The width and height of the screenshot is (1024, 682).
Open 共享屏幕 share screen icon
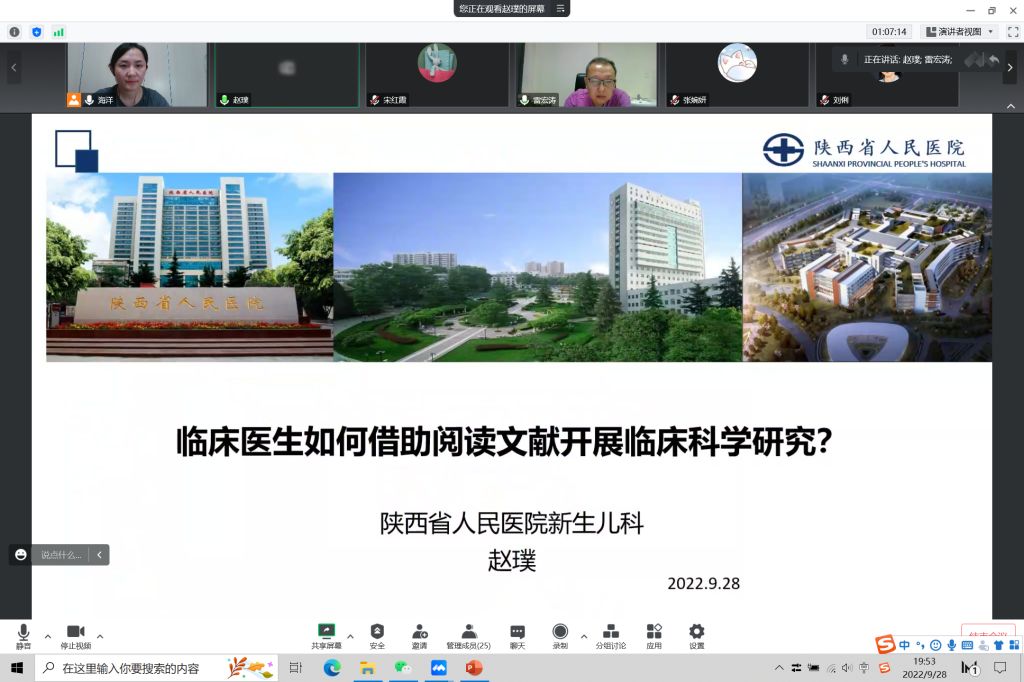point(326,634)
